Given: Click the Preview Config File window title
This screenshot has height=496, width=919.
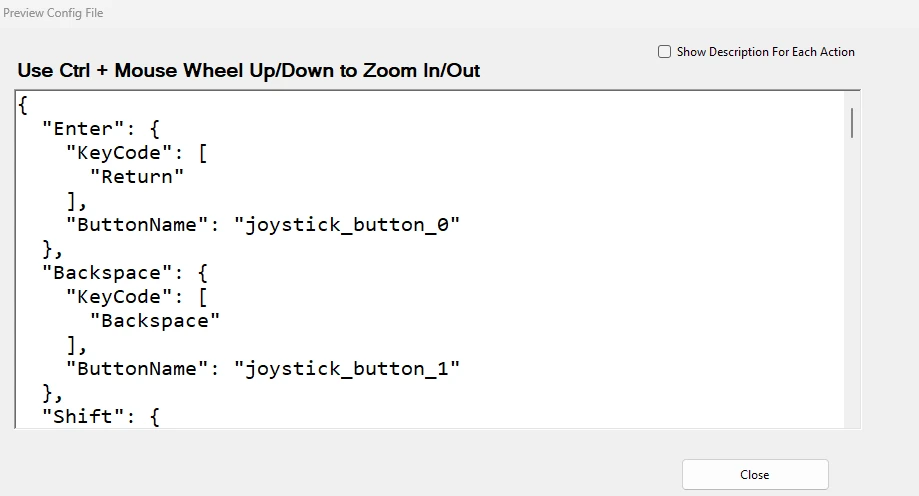Looking at the screenshot, I should 53,13.
